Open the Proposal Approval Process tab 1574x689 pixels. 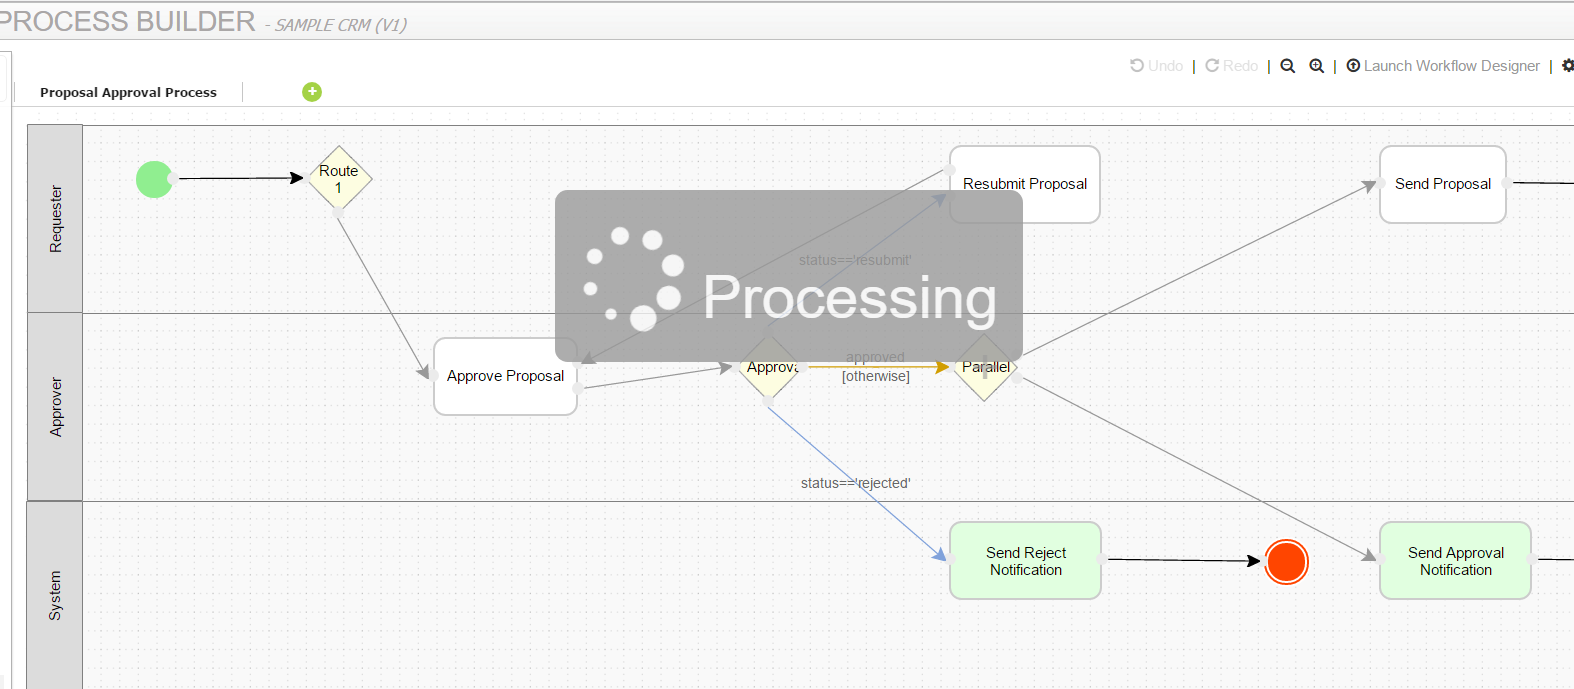pyautogui.click(x=128, y=92)
